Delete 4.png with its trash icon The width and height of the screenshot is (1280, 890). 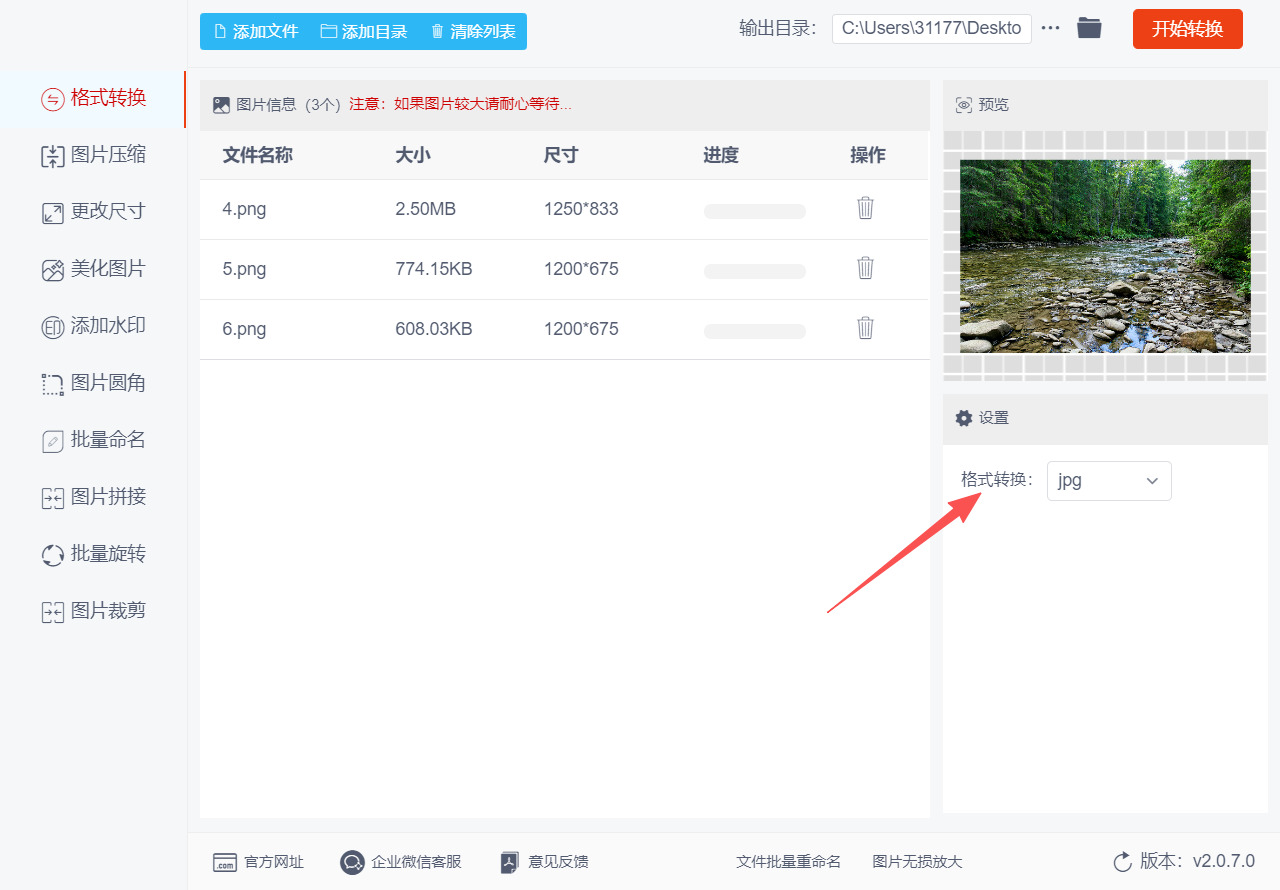coord(866,208)
